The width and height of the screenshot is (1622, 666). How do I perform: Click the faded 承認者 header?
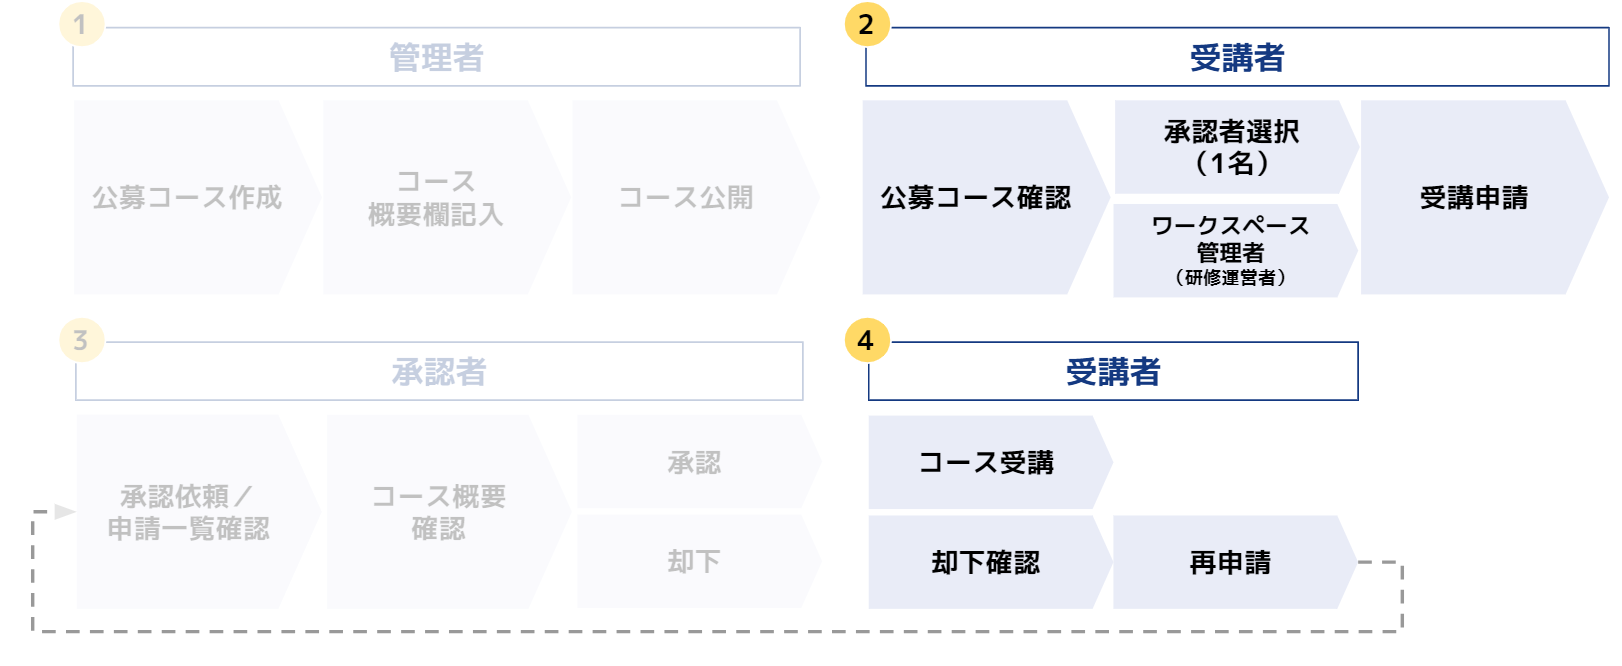439,372
